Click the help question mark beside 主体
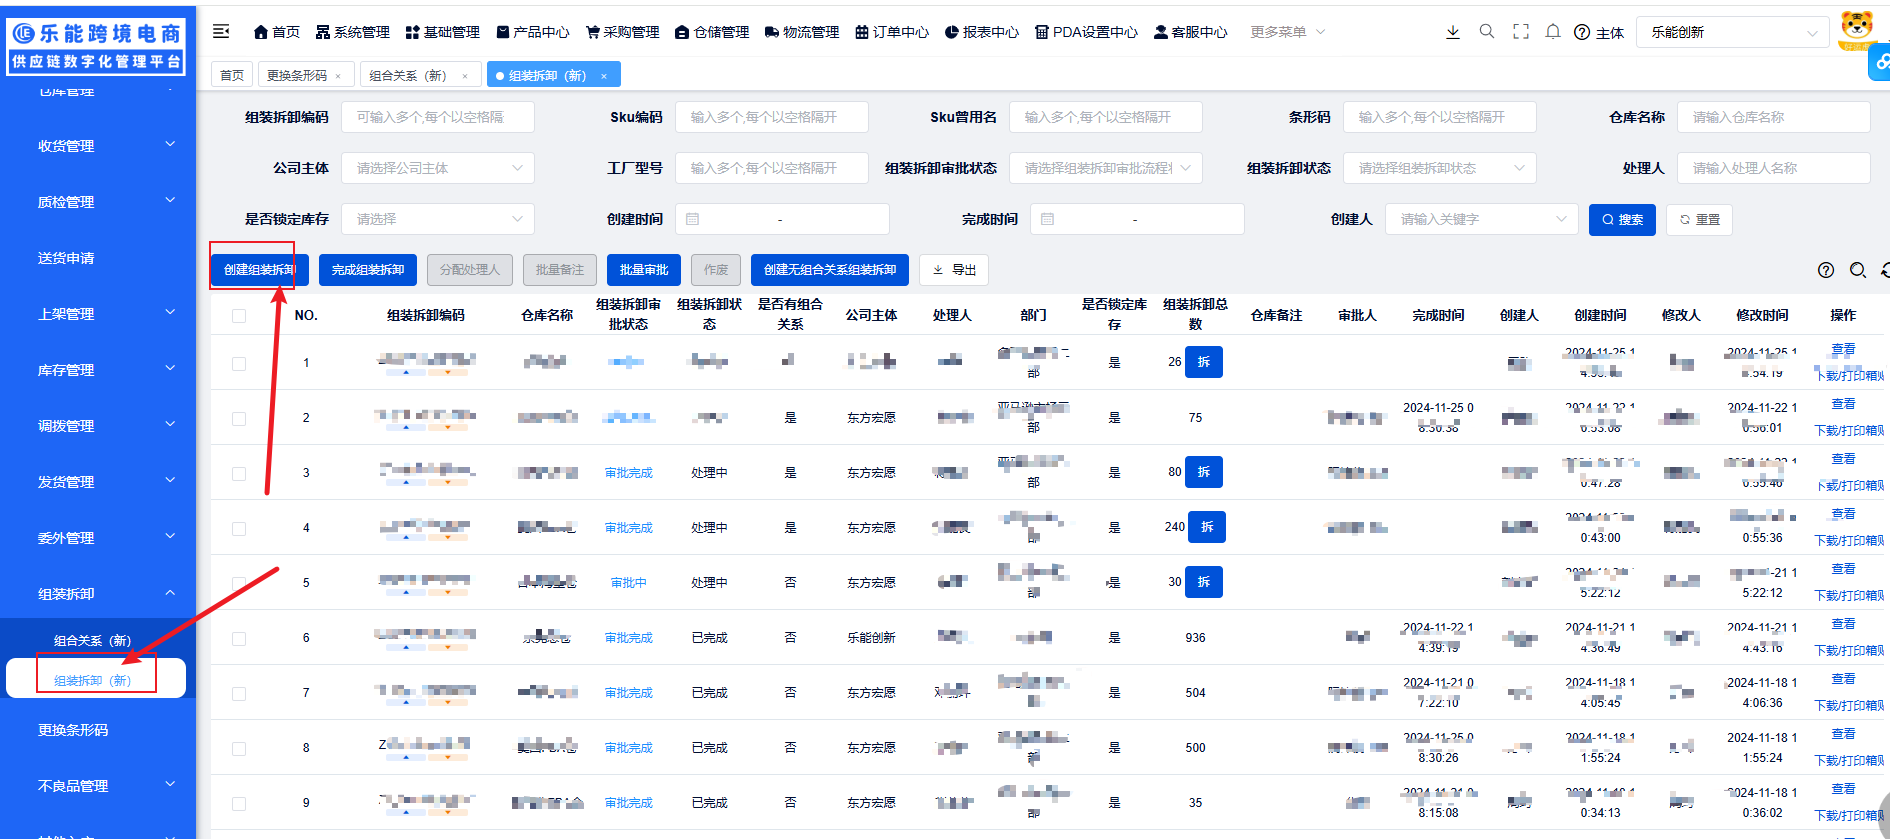Screen dimensions: 1890x839 [1582, 32]
